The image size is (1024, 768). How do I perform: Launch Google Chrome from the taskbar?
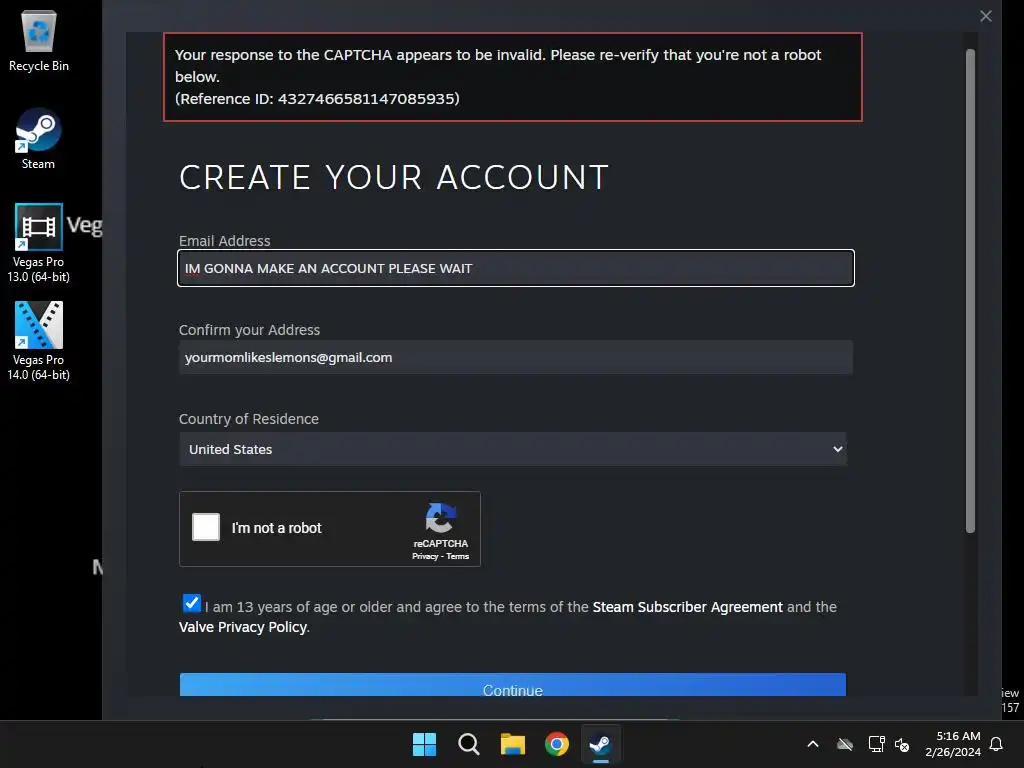point(557,744)
